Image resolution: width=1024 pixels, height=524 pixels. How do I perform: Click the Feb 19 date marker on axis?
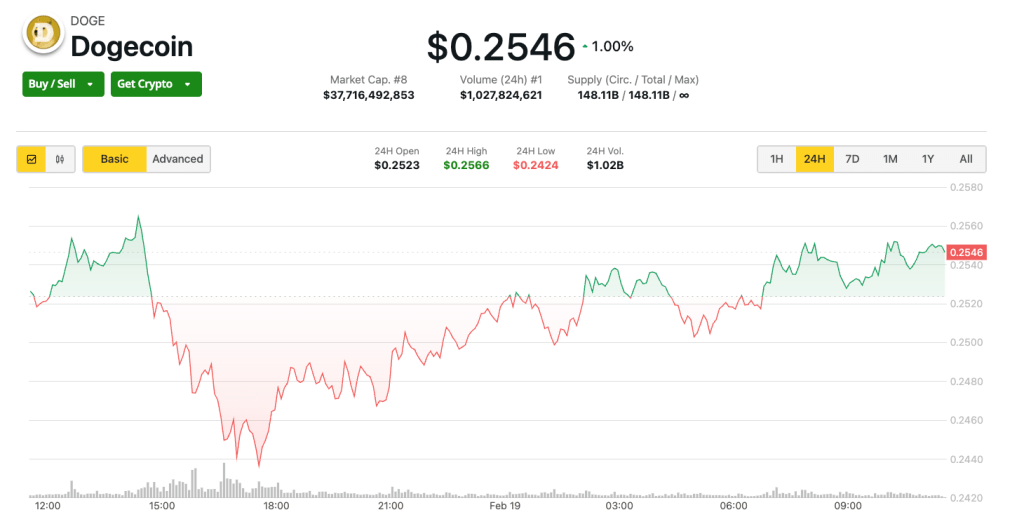click(505, 506)
